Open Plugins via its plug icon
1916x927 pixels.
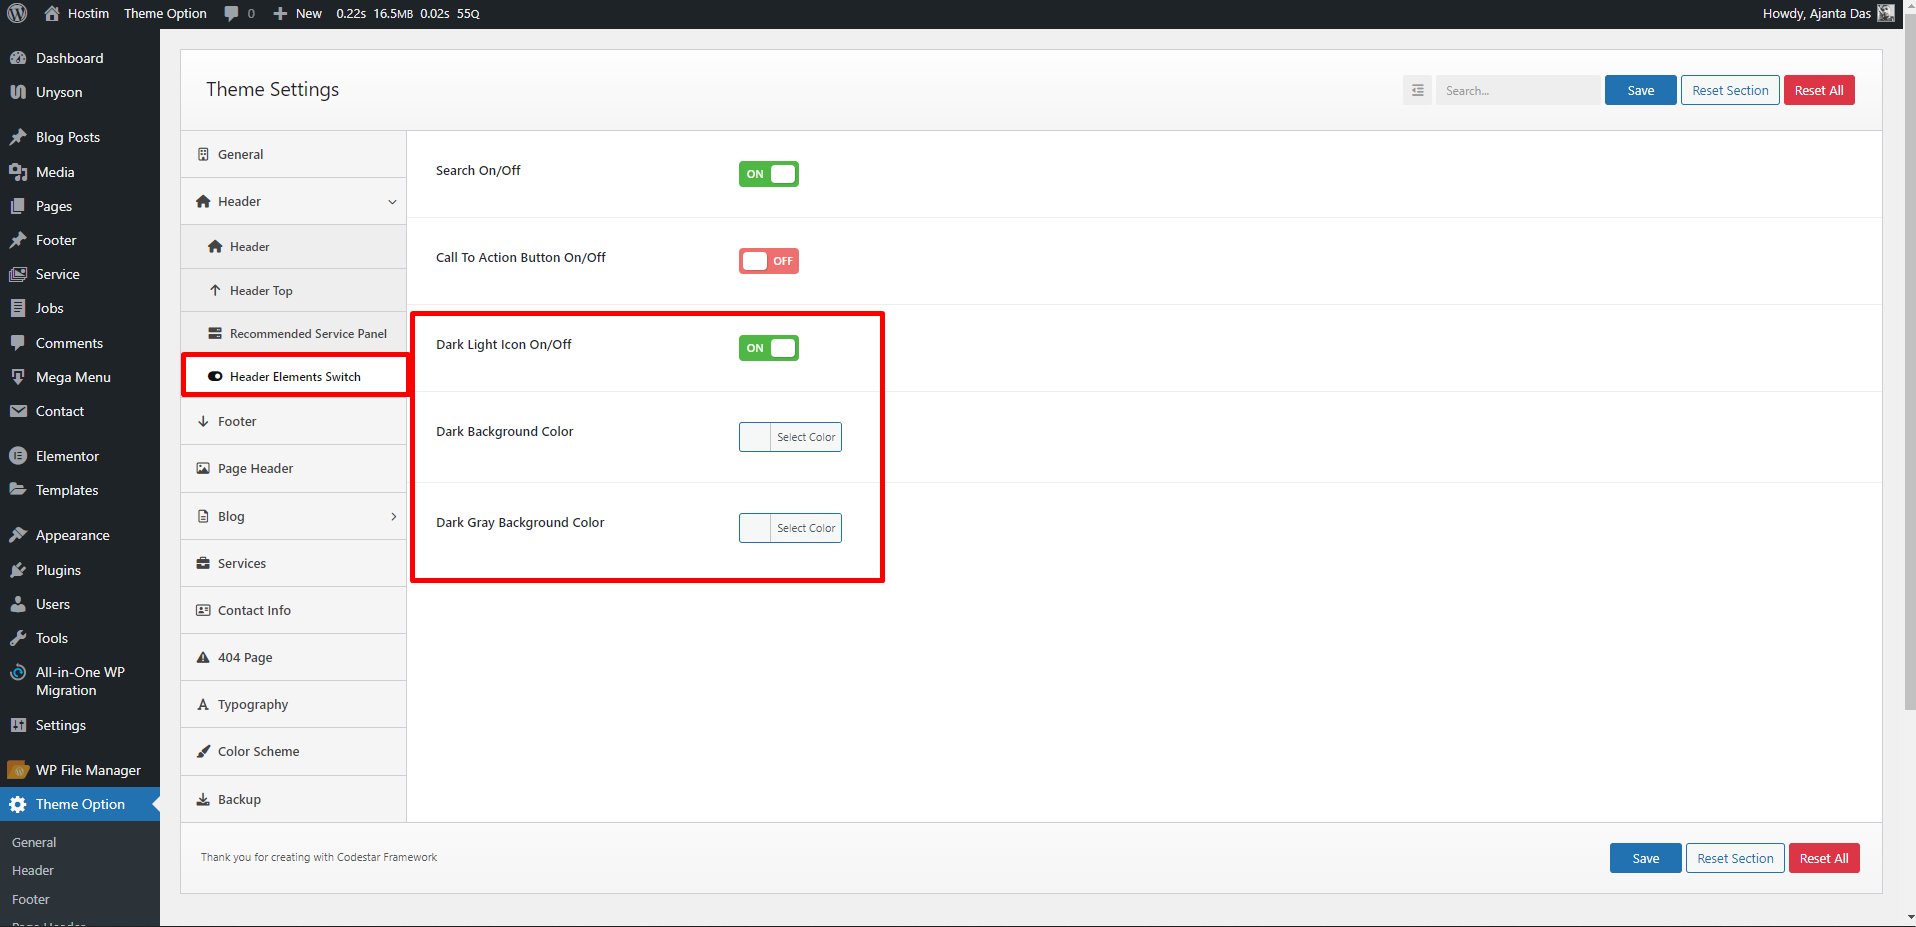(18, 570)
